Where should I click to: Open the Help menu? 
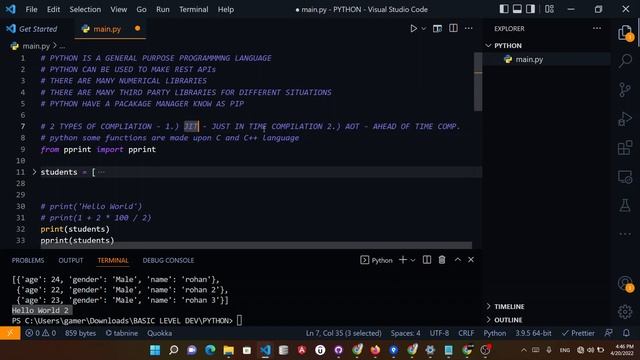click(225, 9)
